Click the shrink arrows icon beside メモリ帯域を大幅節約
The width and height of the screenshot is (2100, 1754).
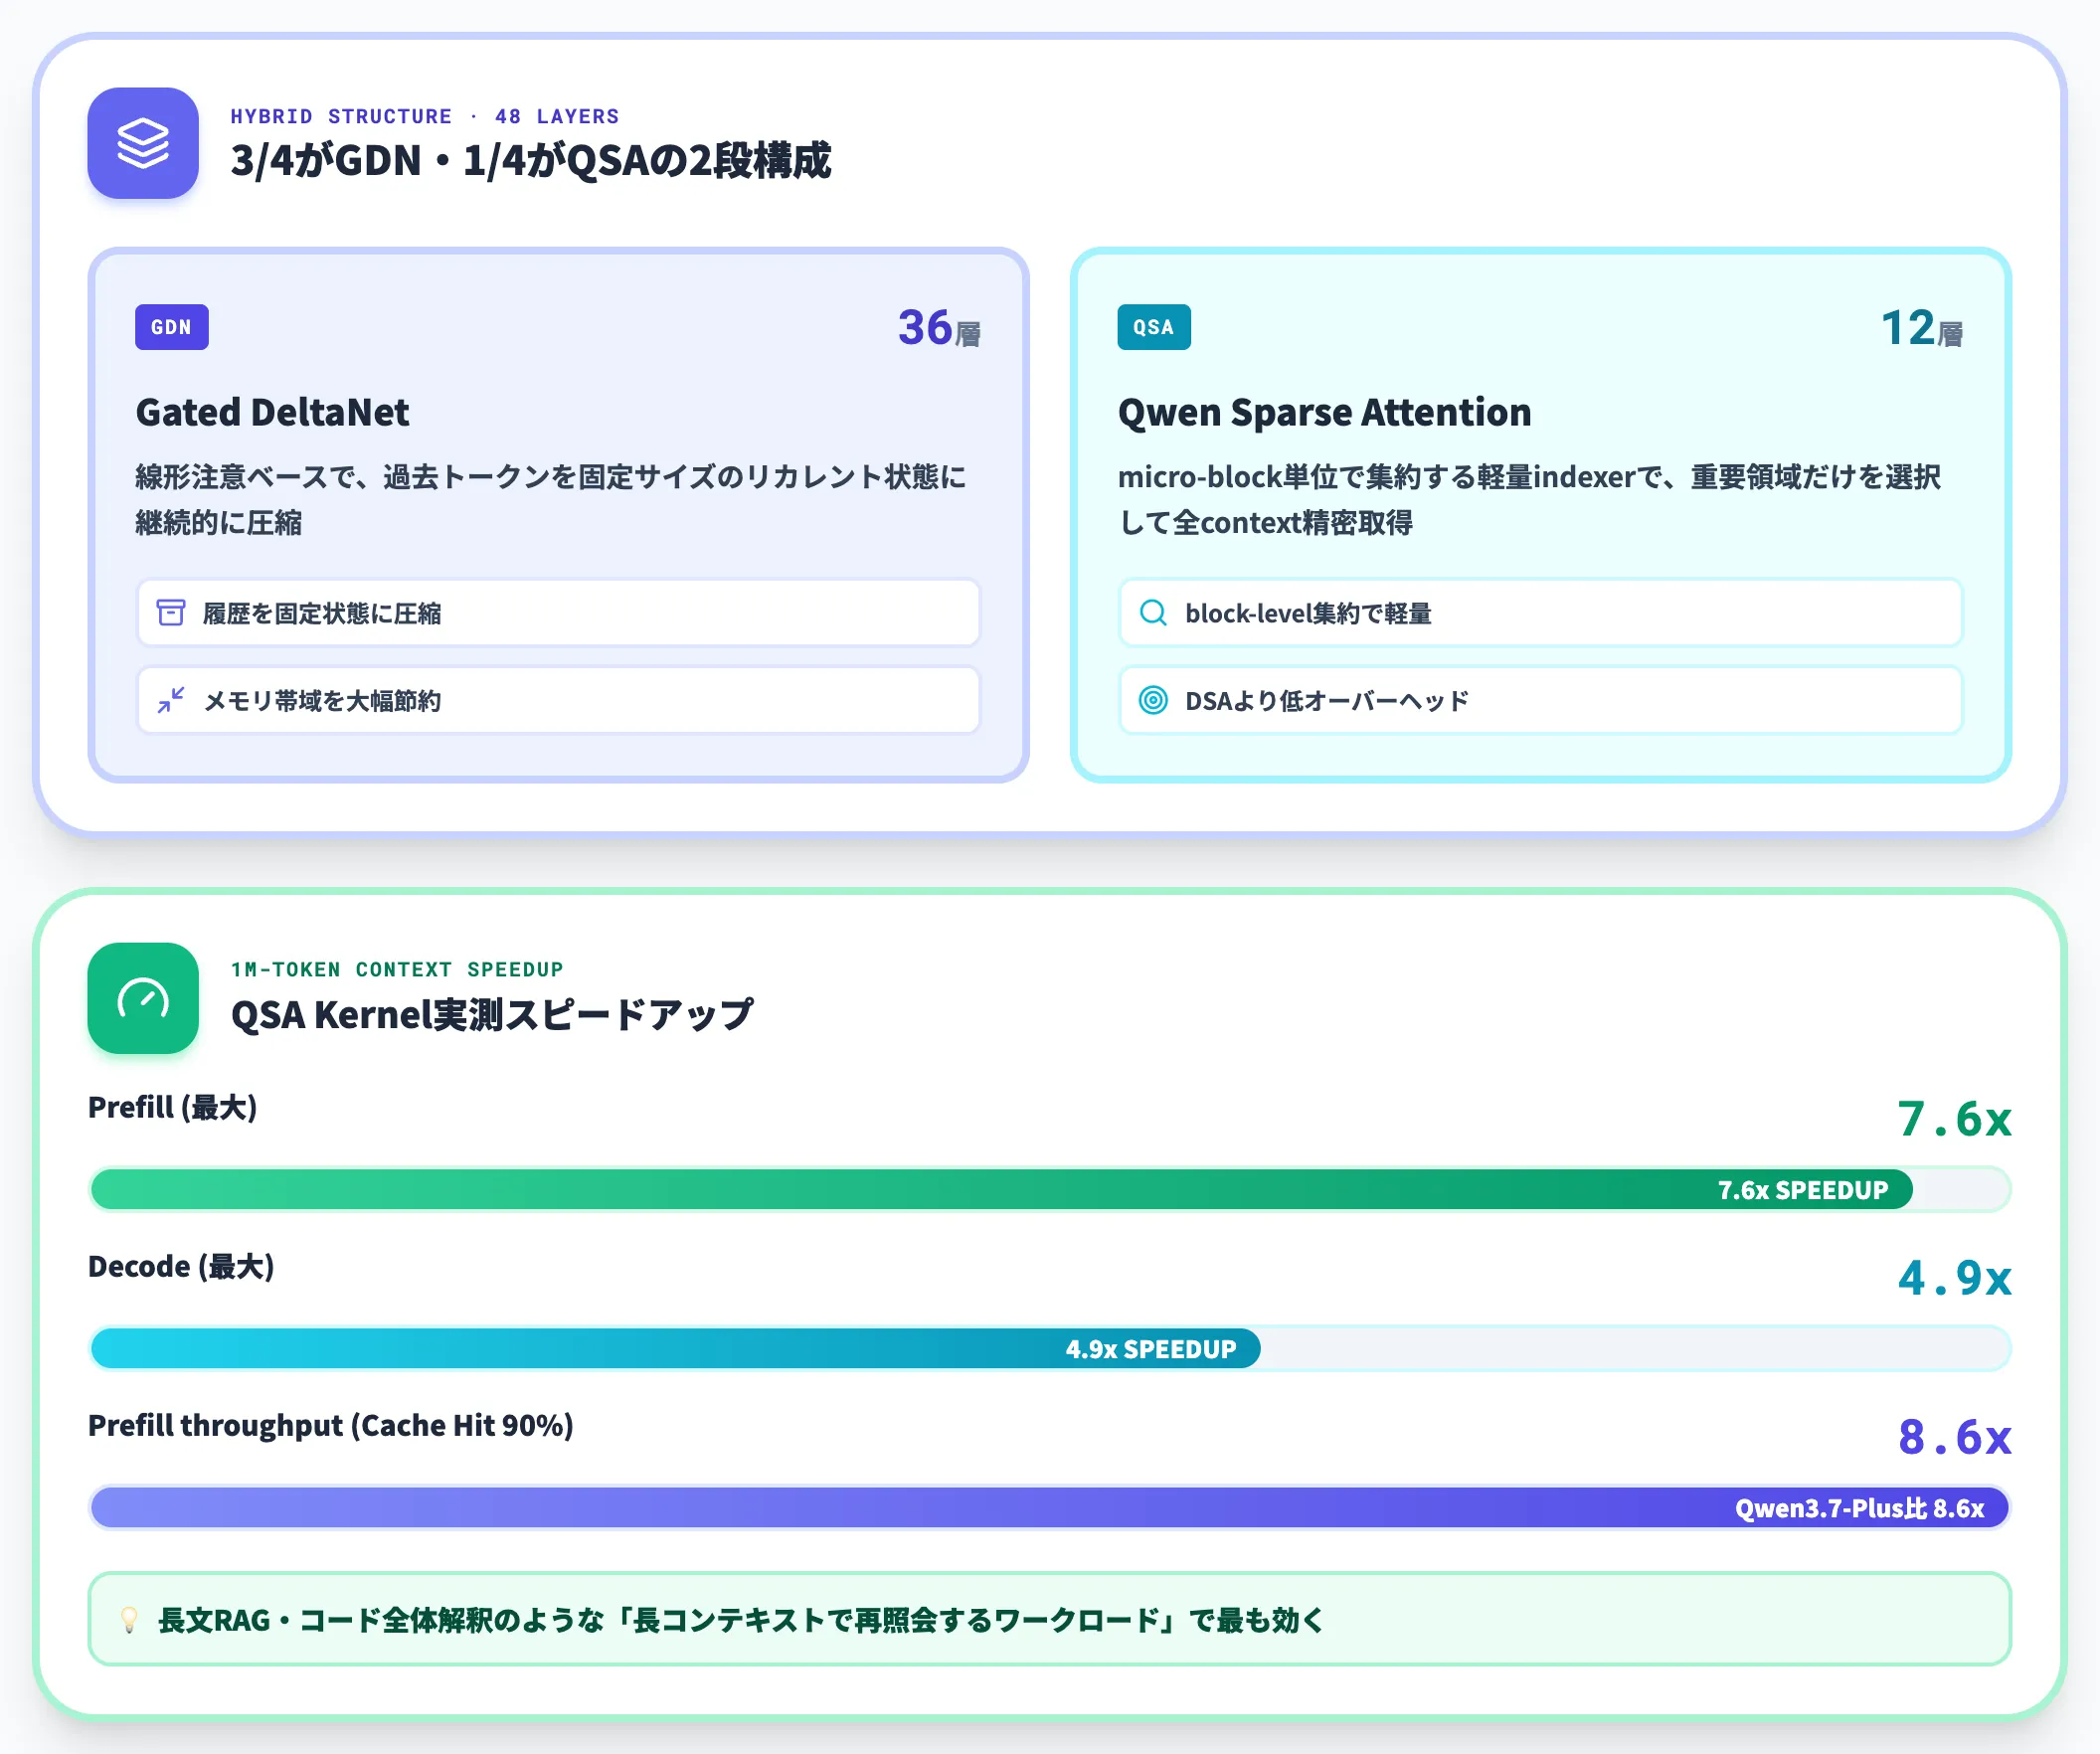tap(171, 700)
